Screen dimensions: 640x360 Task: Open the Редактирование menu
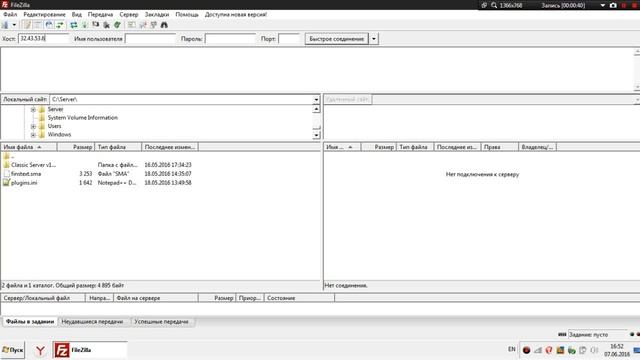coord(44,14)
